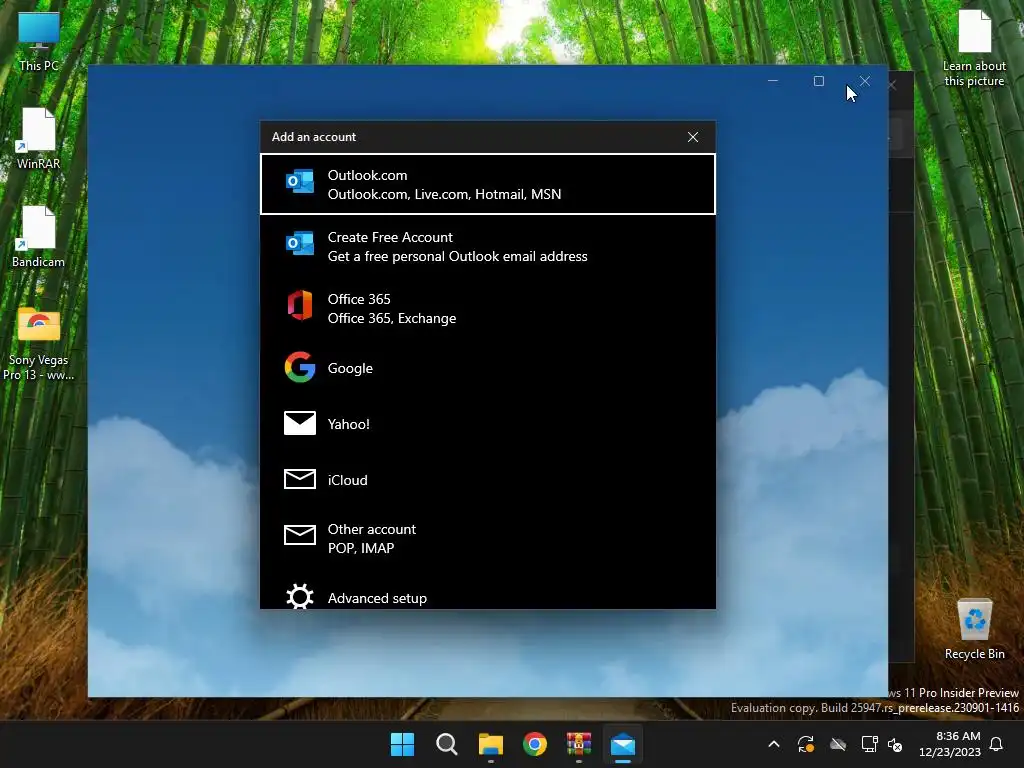Open WinRAR from the taskbar

tap(579, 744)
